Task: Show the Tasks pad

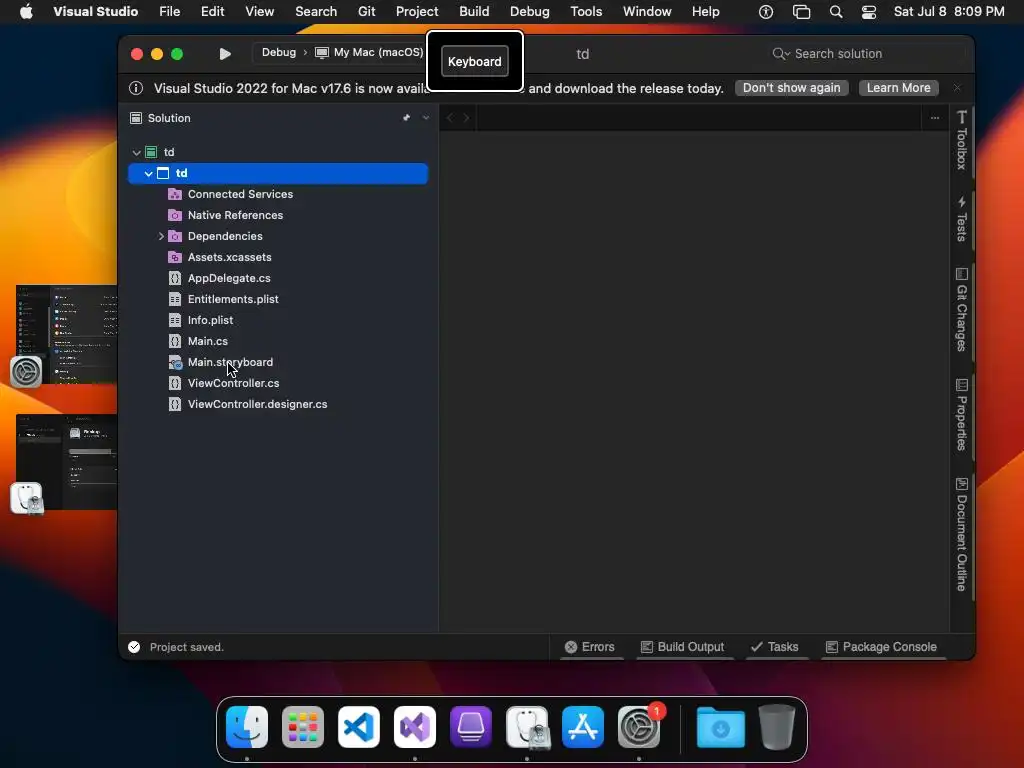Action: [x=775, y=647]
